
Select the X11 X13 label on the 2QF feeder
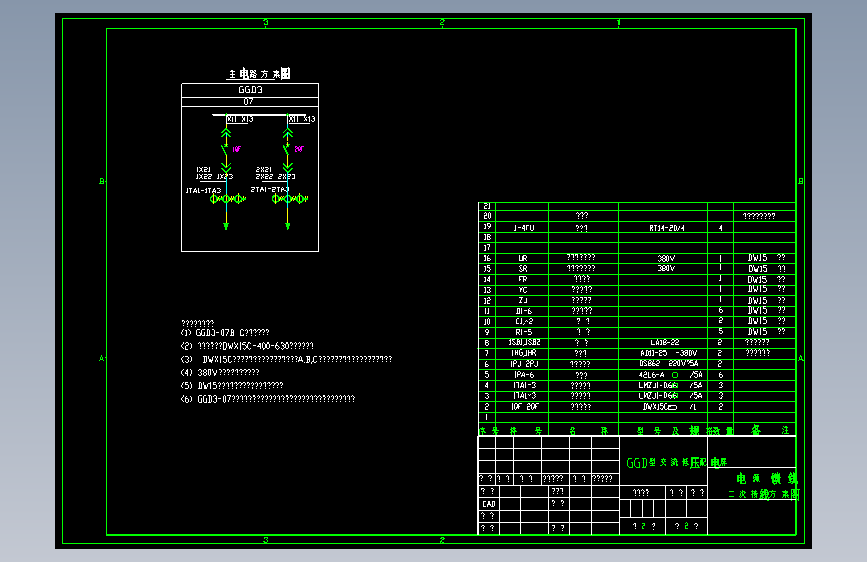click(302, 119)
